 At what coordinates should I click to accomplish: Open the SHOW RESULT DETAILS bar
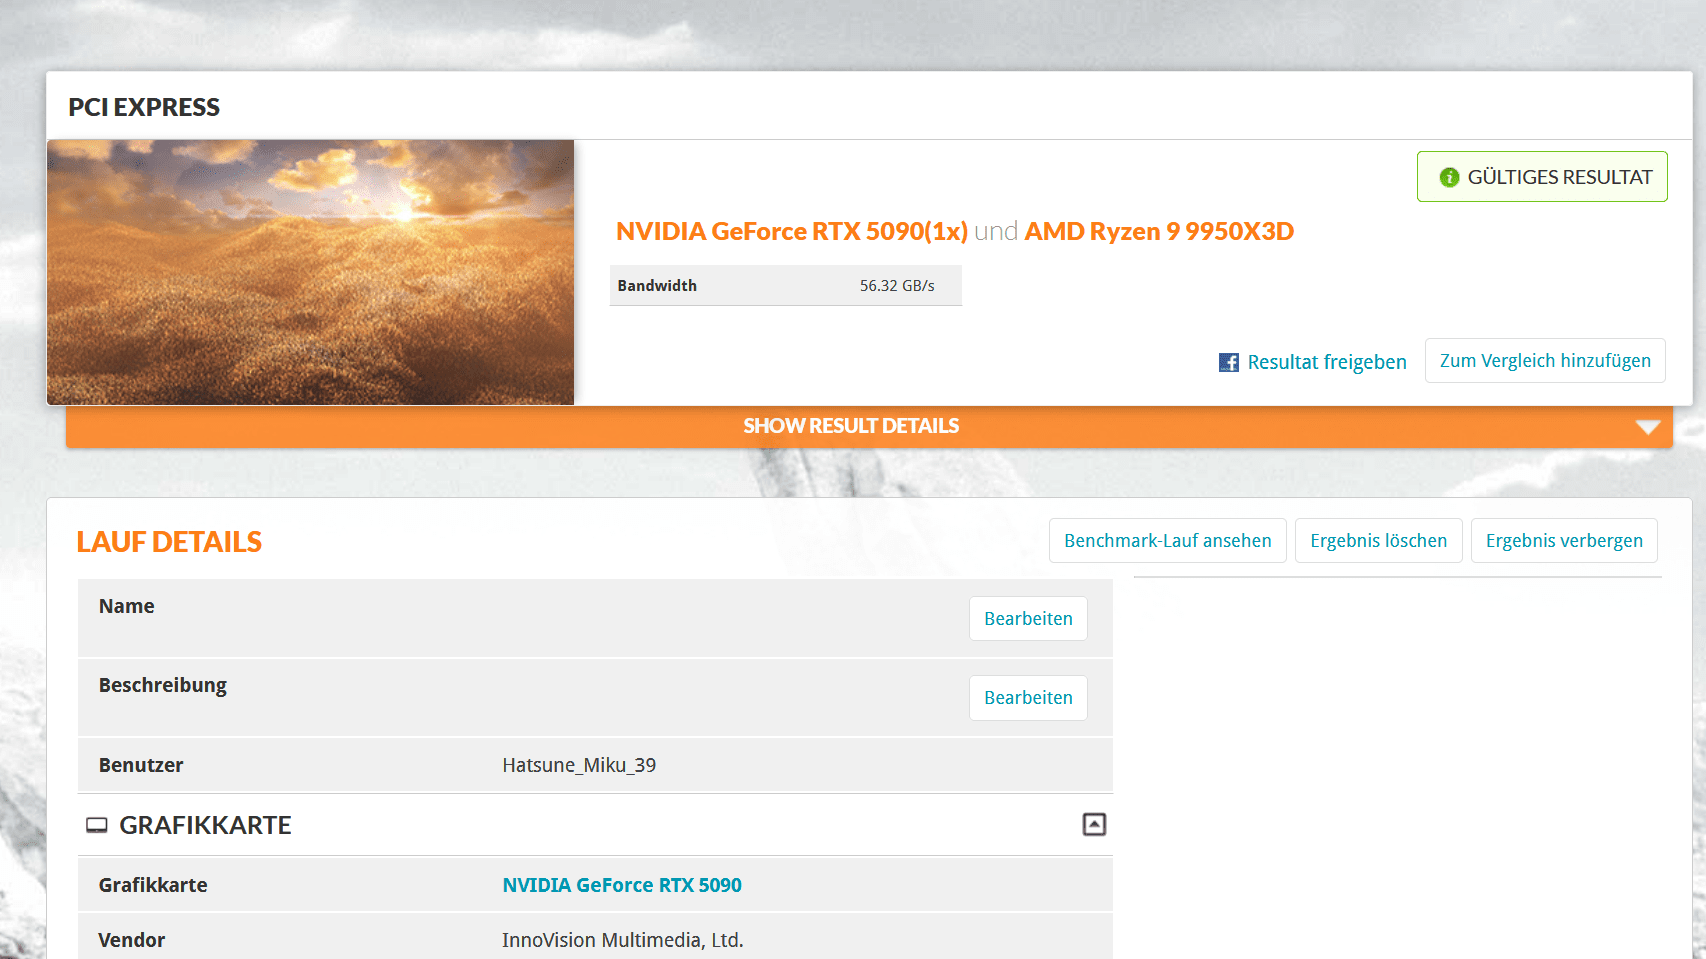pos(869,426)
